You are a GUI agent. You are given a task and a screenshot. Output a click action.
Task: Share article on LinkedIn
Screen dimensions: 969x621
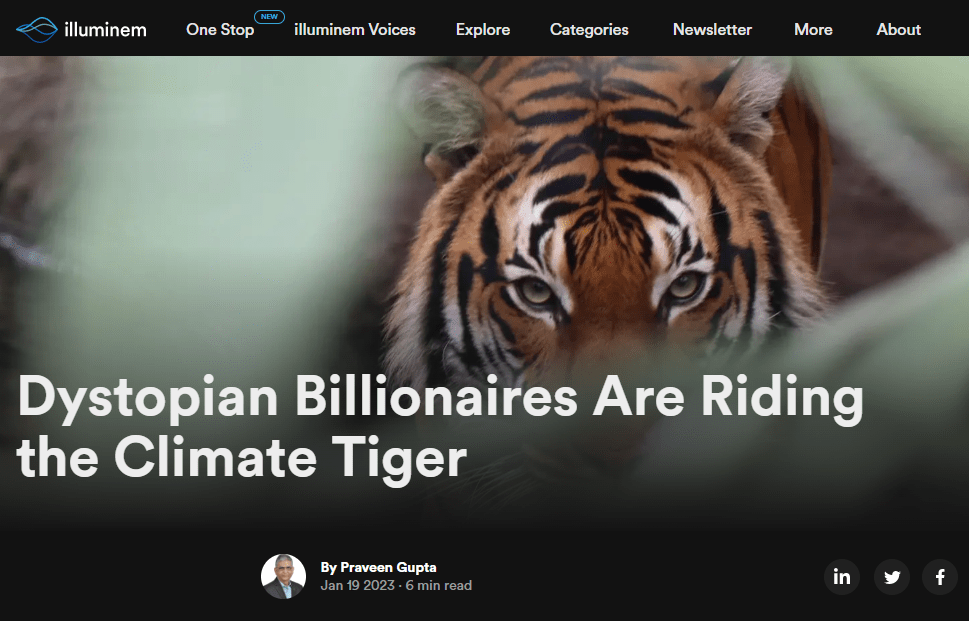click(x=842, y=577)
